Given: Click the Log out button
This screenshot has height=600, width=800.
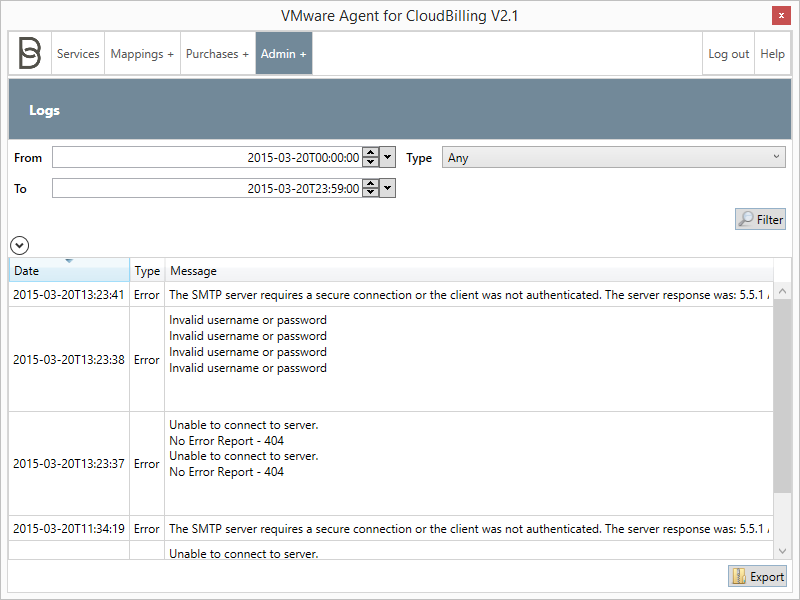Looking at the screenshot, I should pos(728,53).
